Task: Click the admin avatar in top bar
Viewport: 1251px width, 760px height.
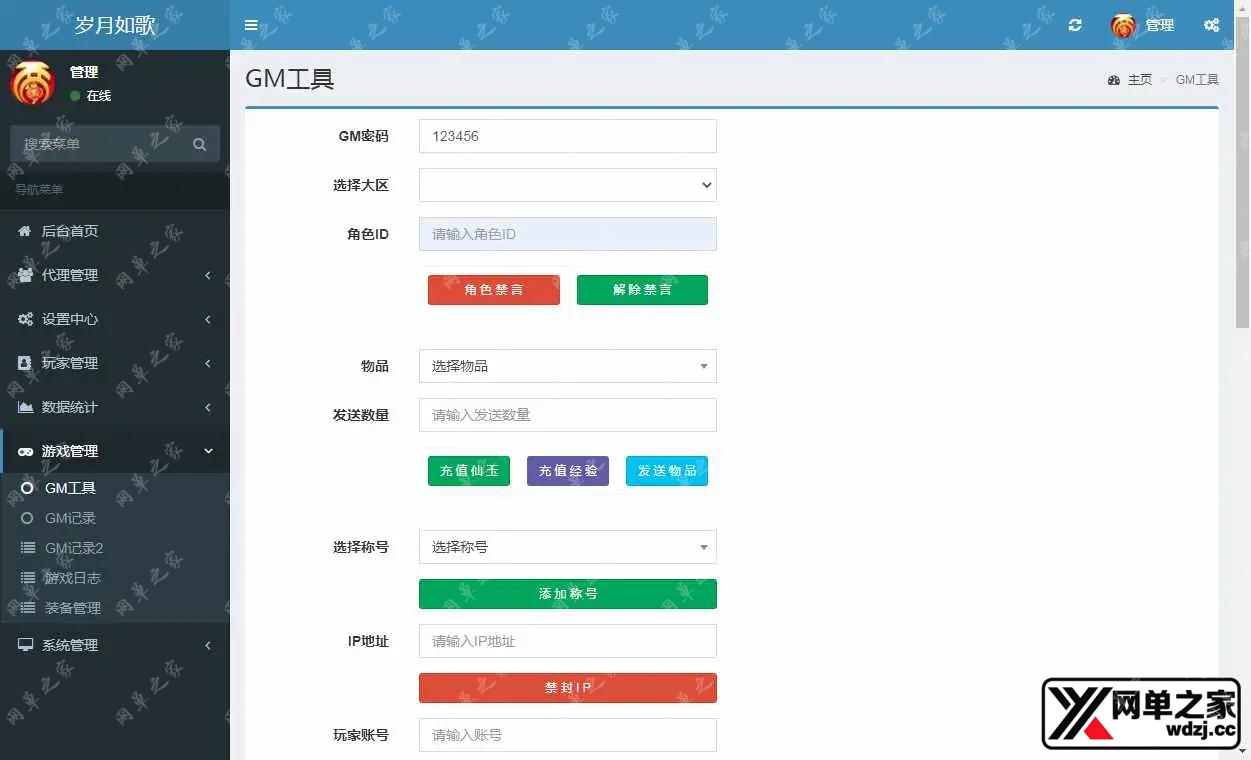Action: point(1124,26)
